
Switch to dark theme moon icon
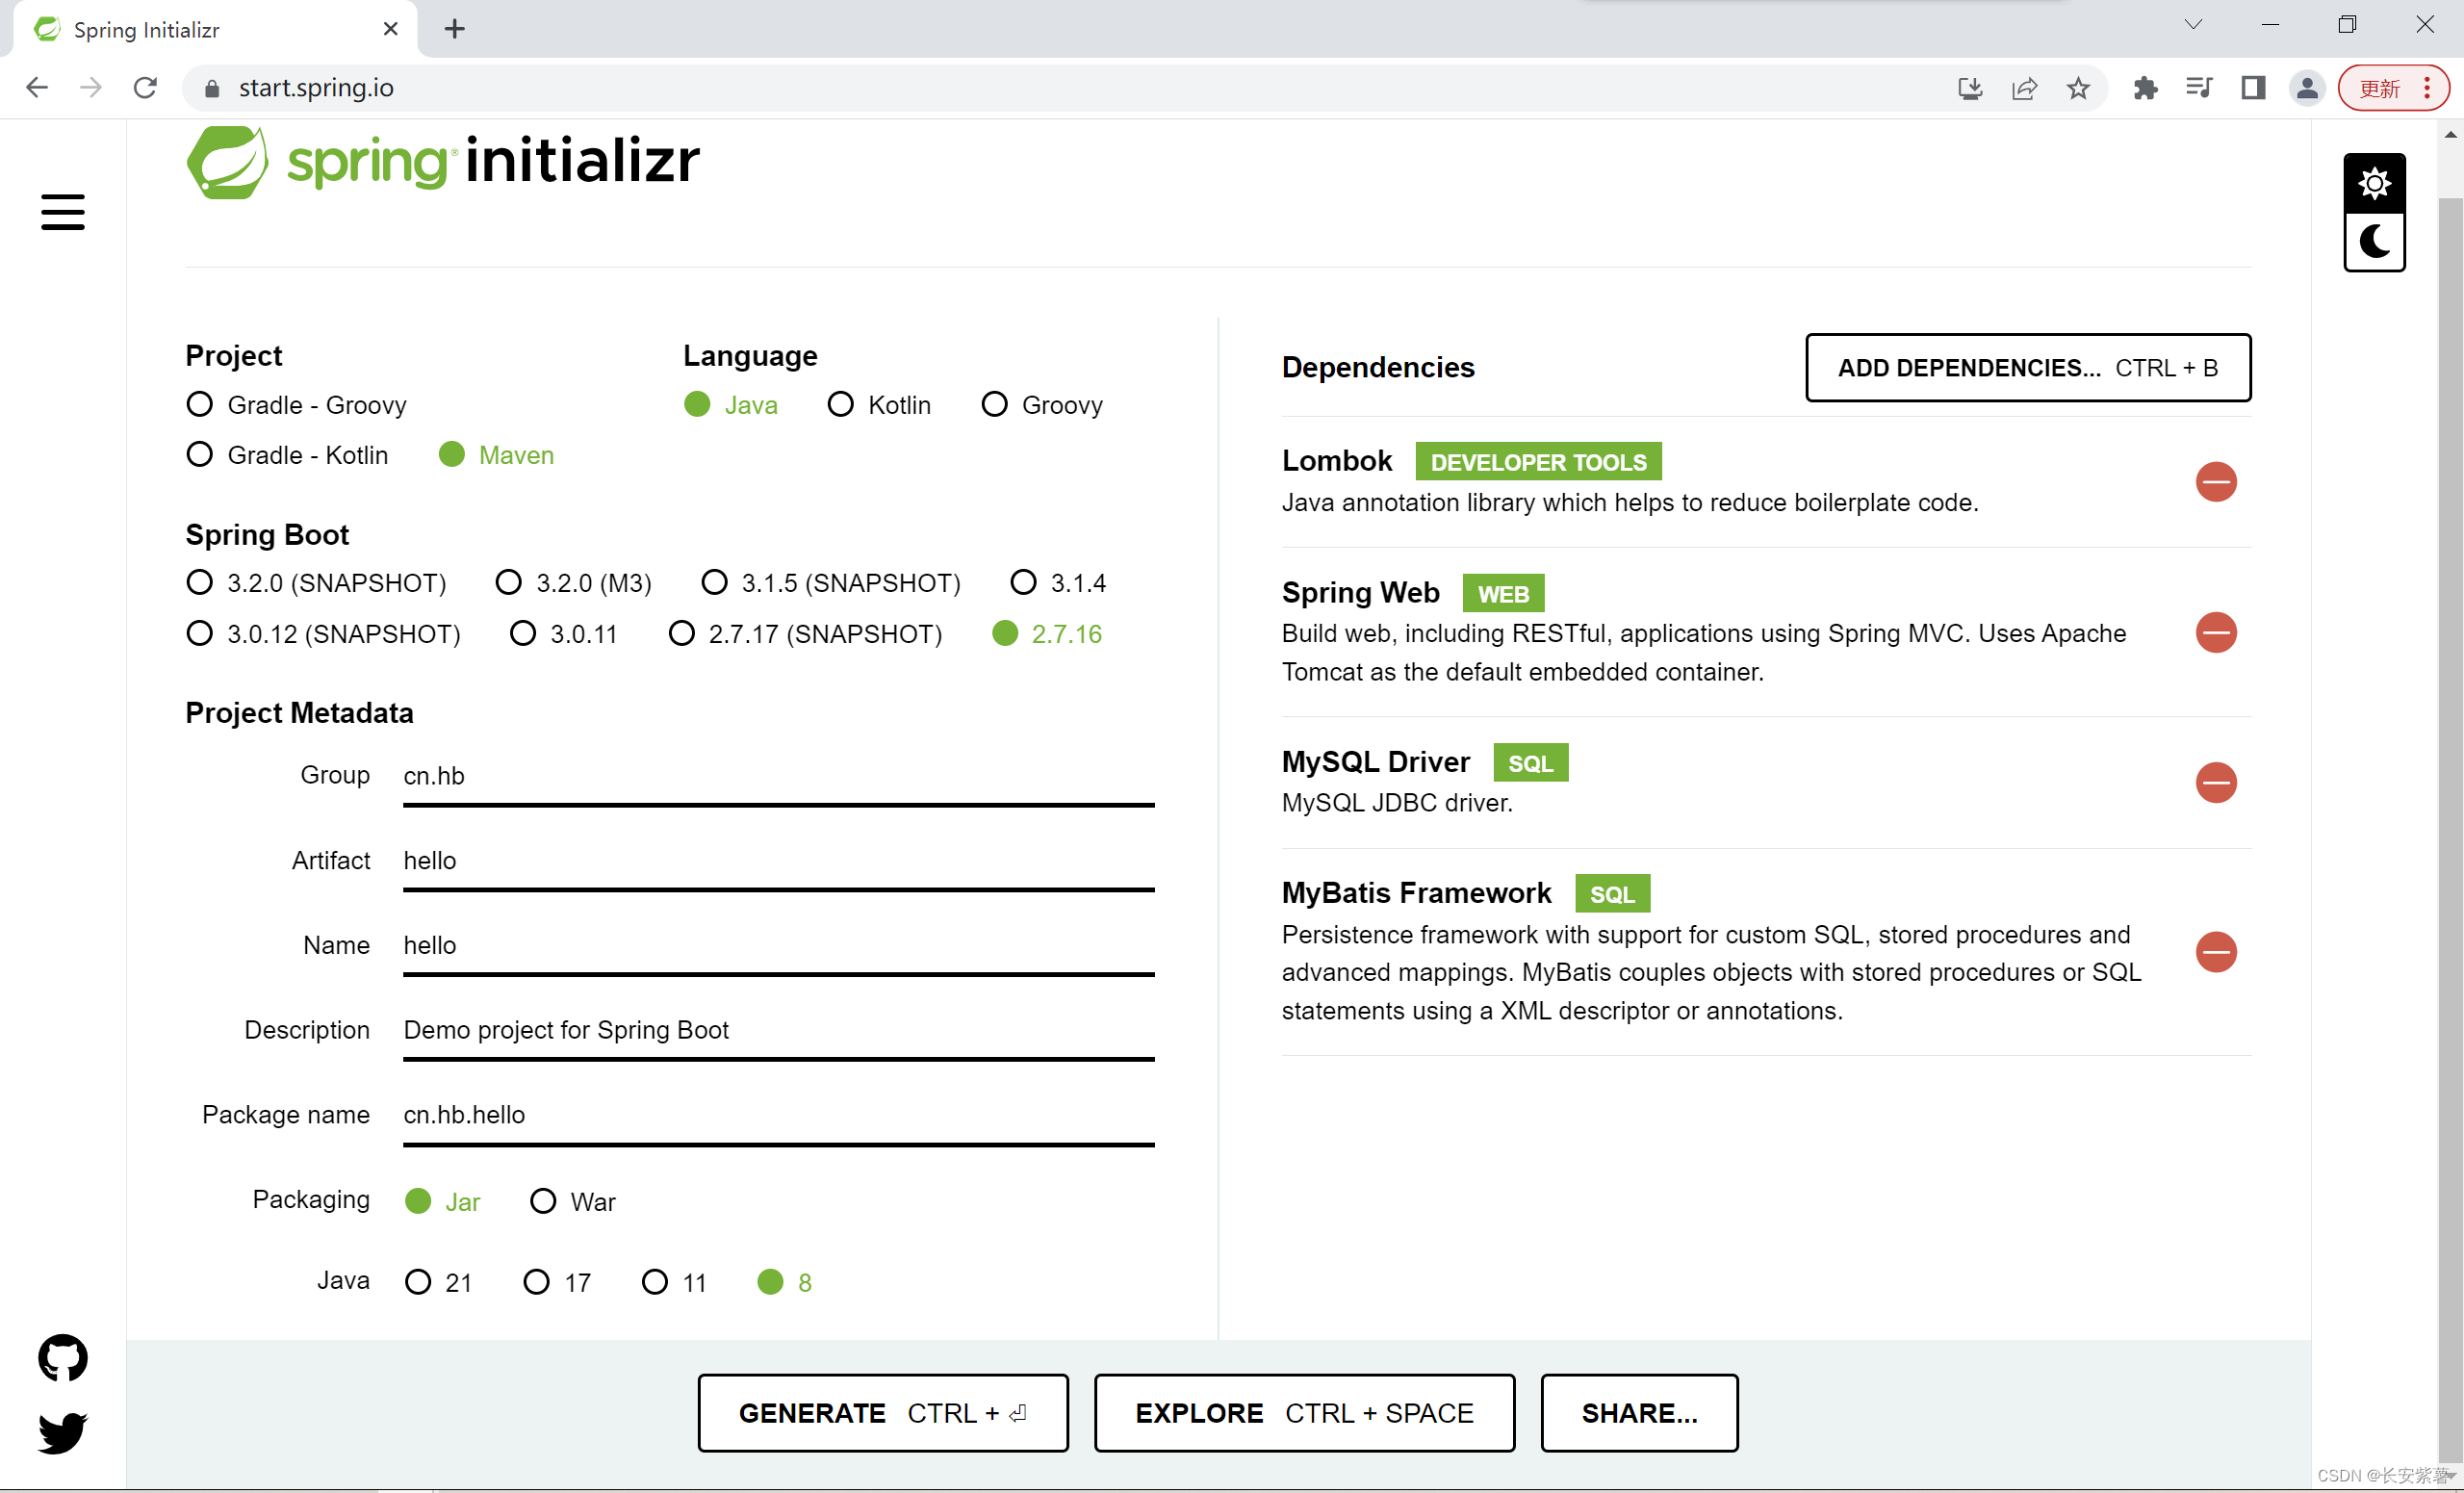[2374, 241]
